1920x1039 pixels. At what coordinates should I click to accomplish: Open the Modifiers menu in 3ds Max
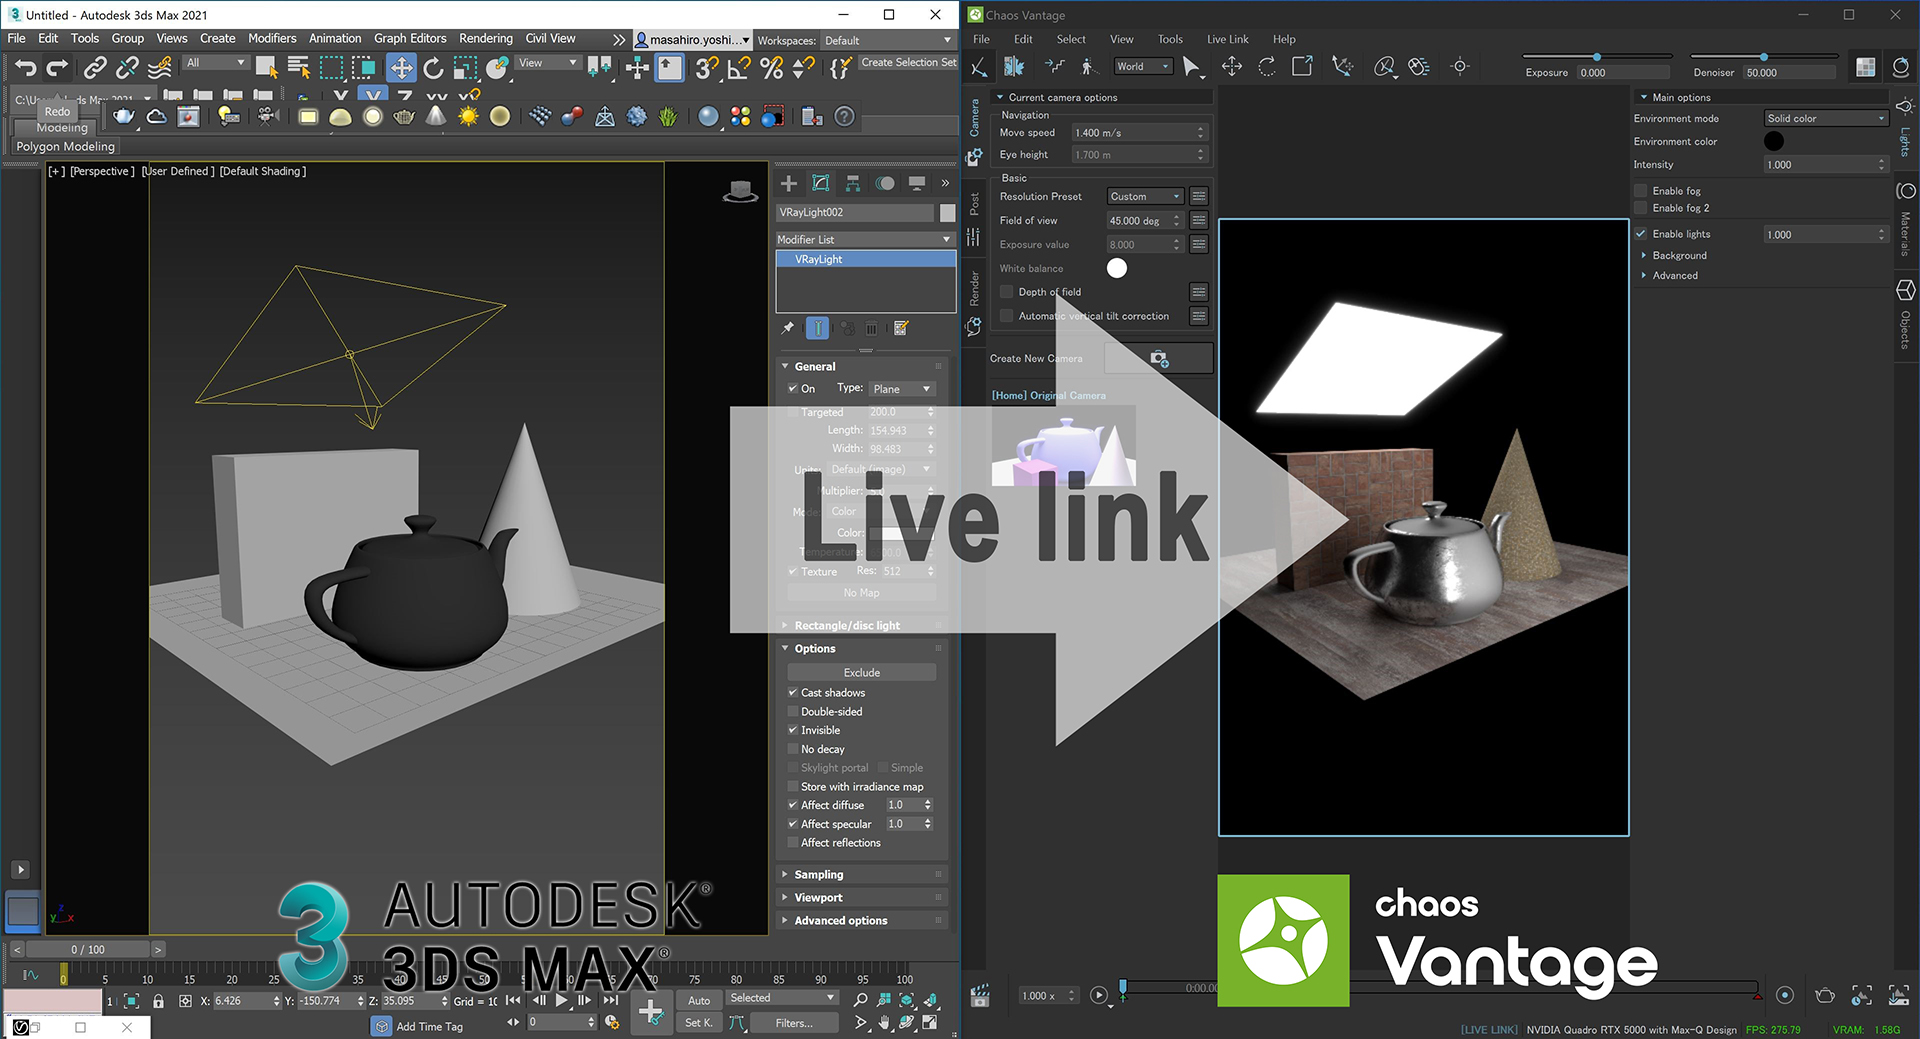coord(272,38)
